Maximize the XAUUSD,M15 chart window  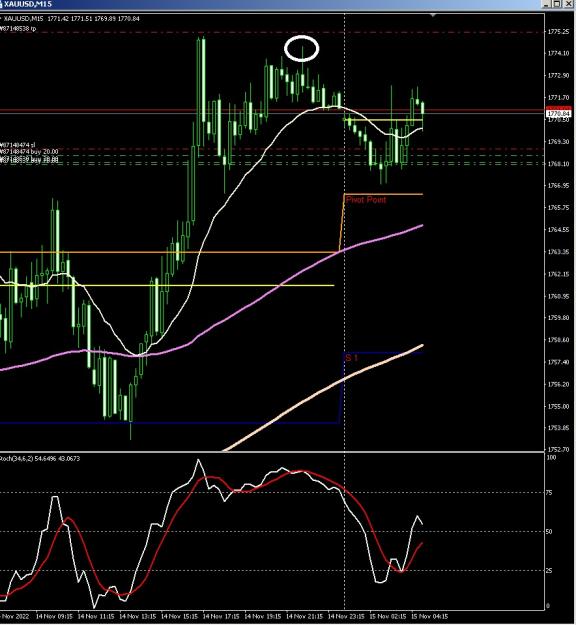pos(557,4)
